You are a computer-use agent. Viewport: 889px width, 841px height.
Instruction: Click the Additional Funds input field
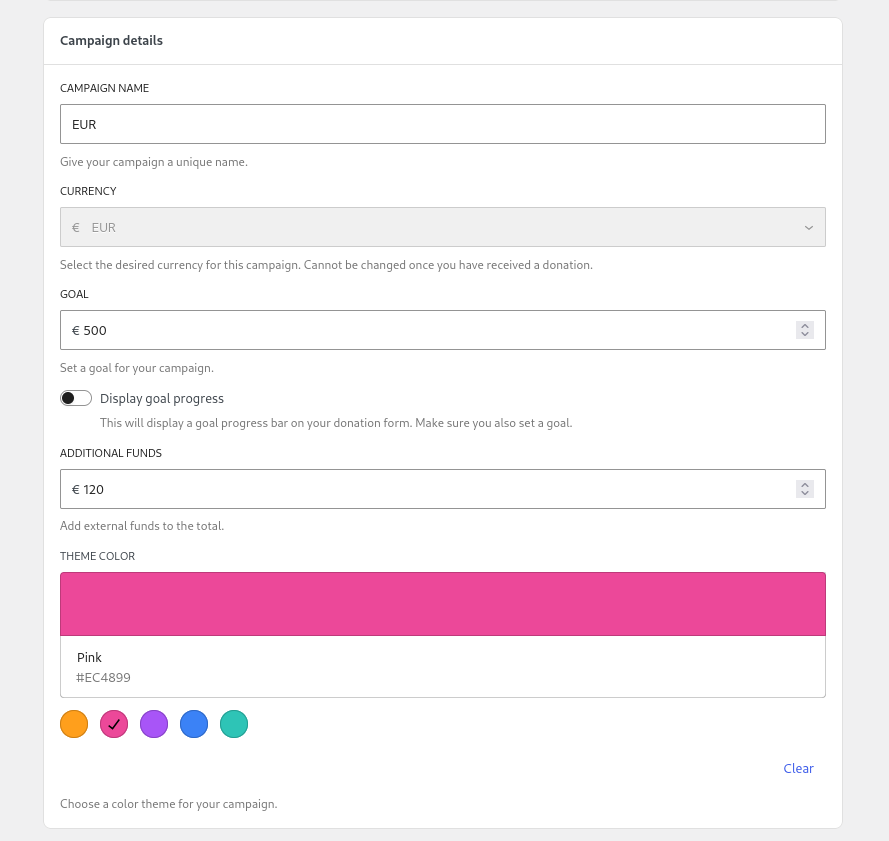(430, 489)
